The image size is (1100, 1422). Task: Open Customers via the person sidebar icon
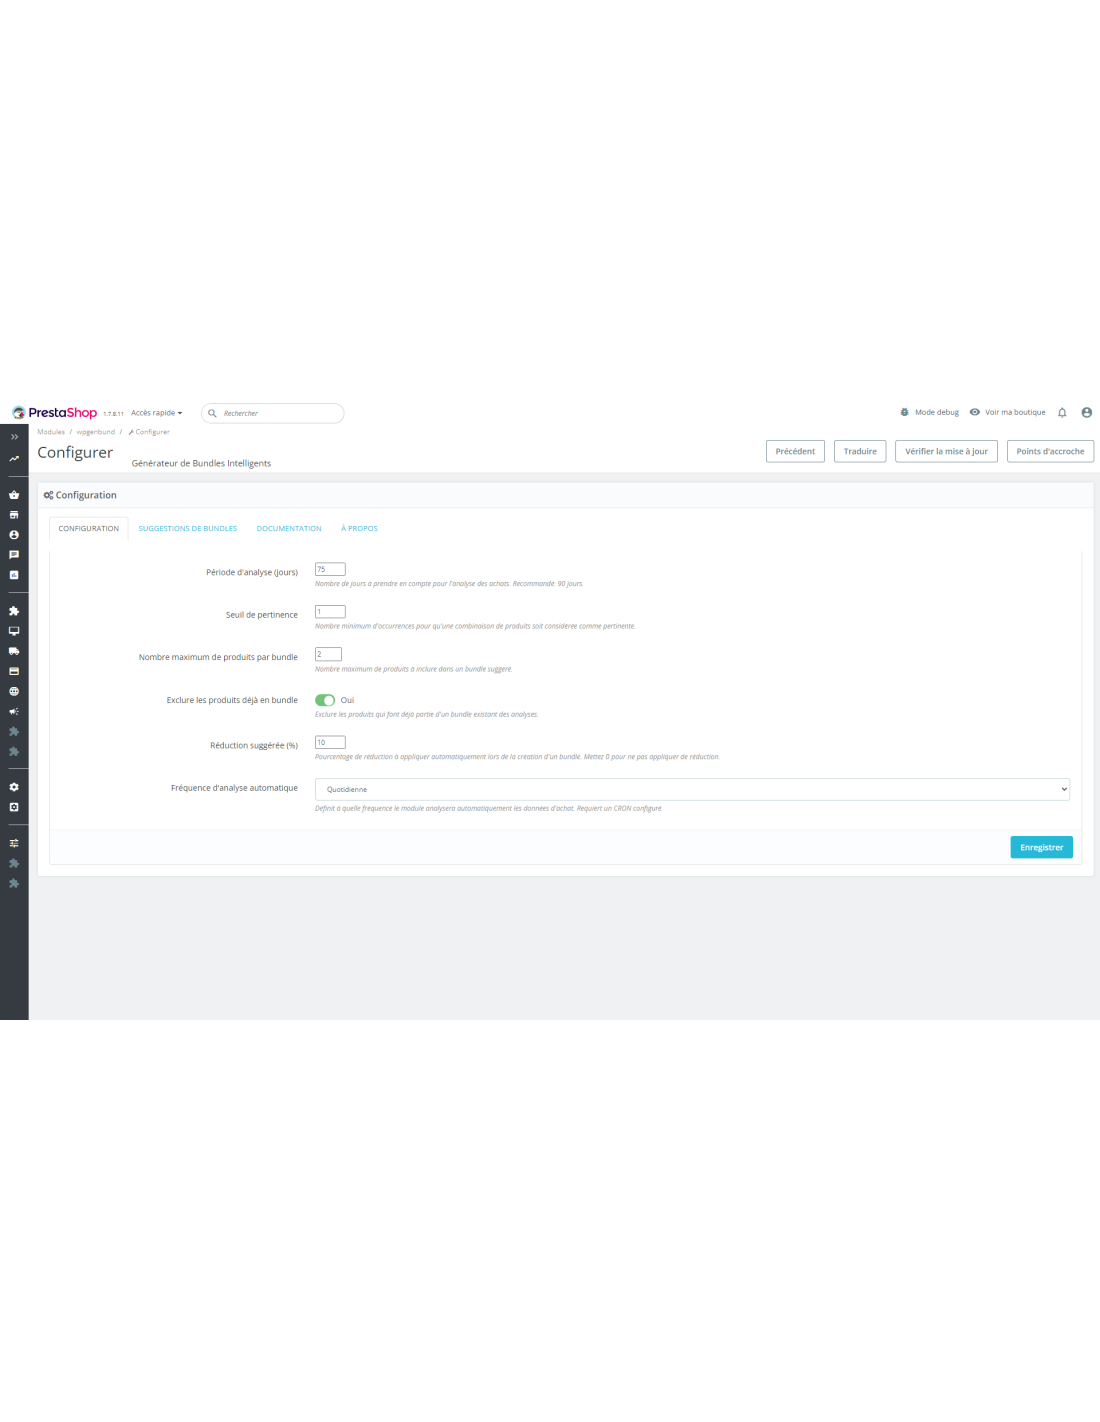click(x=14, y=535)
